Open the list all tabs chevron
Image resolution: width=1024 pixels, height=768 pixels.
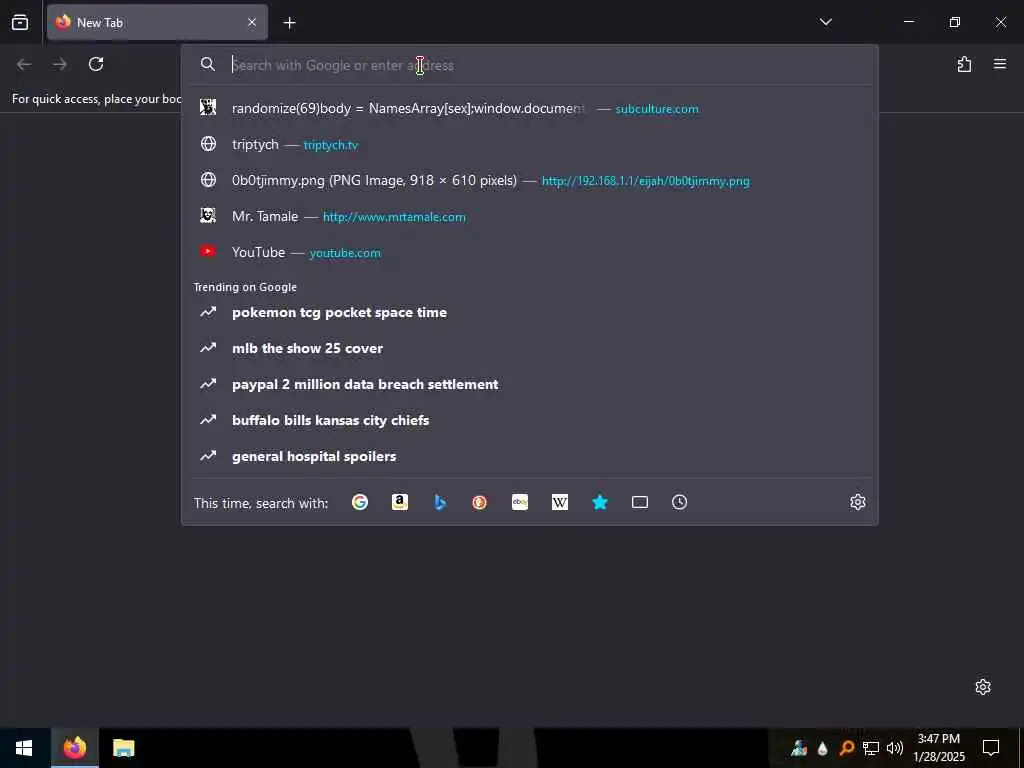click(x=825, y=22)
